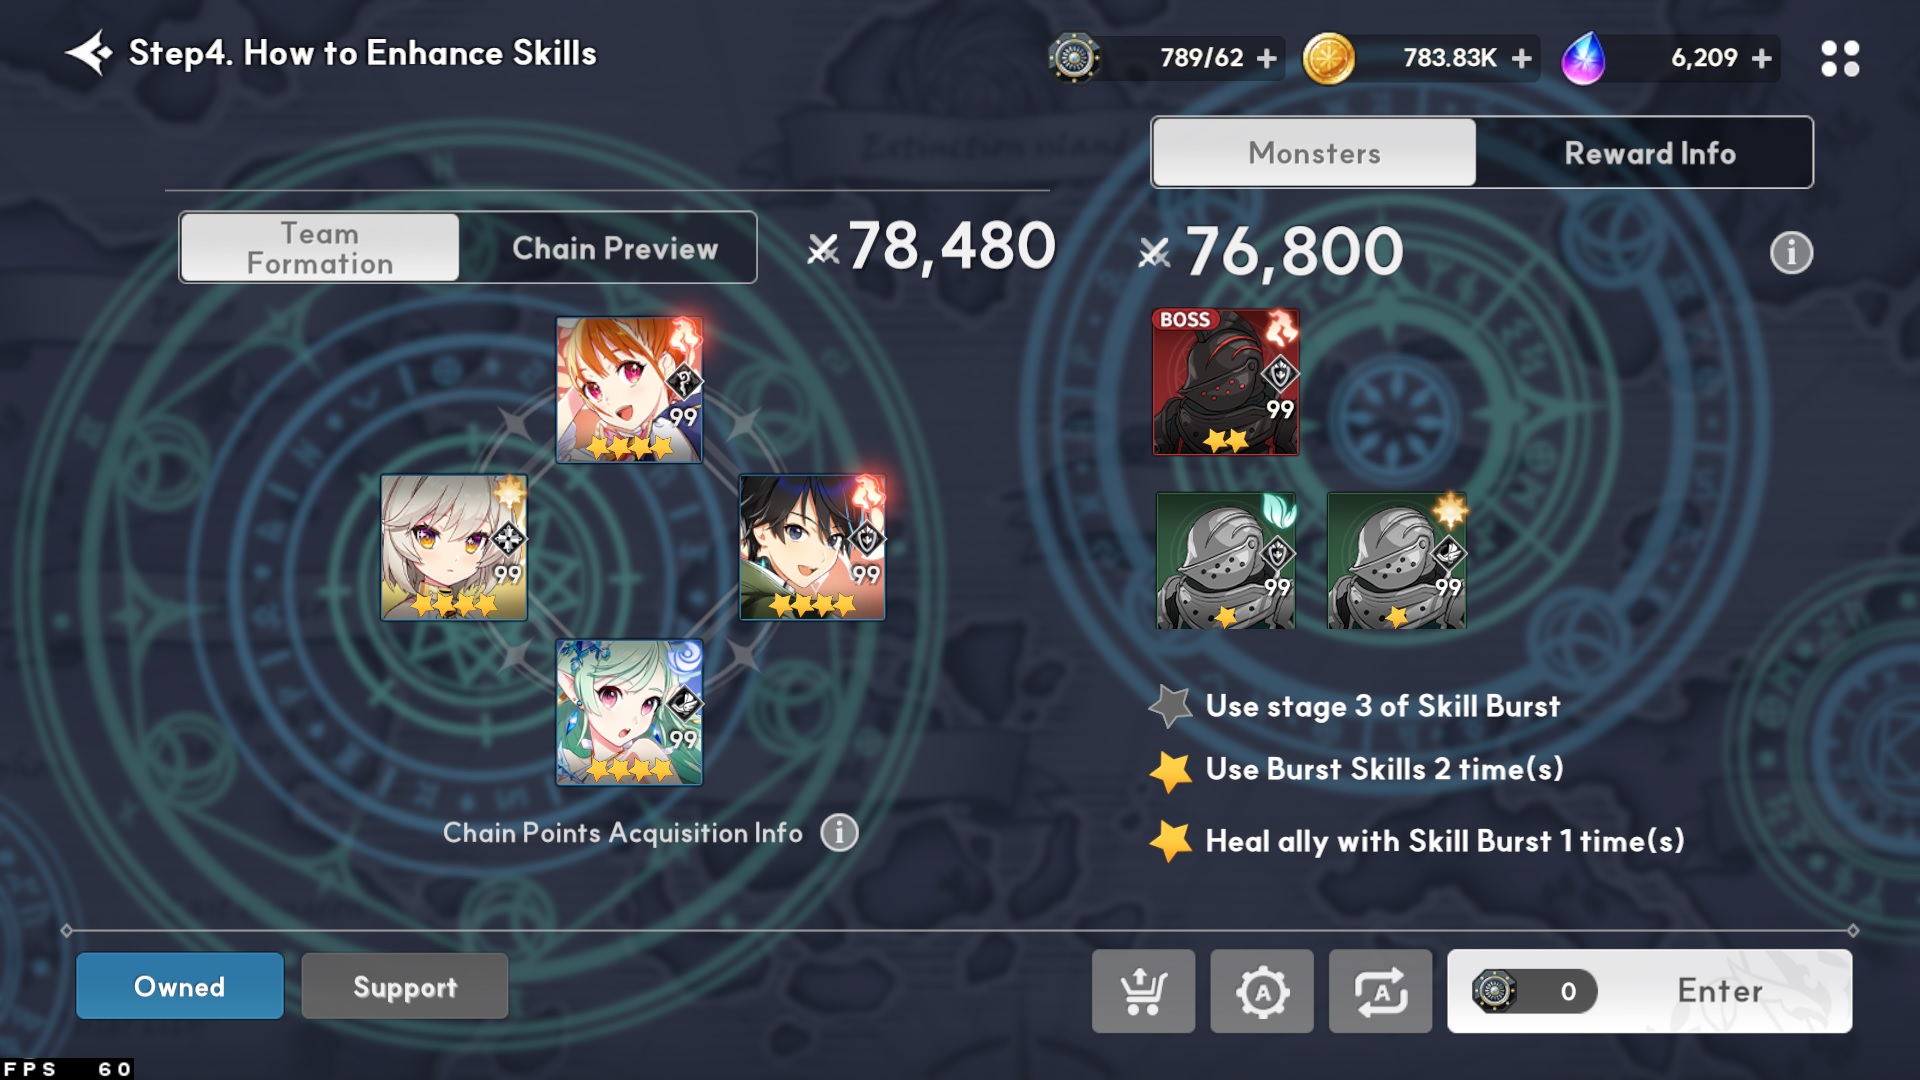Image resolution: width=1920 pixels, height=1080 pixels.
Task: Select the Team Formation tab
Action: point(320,247)
